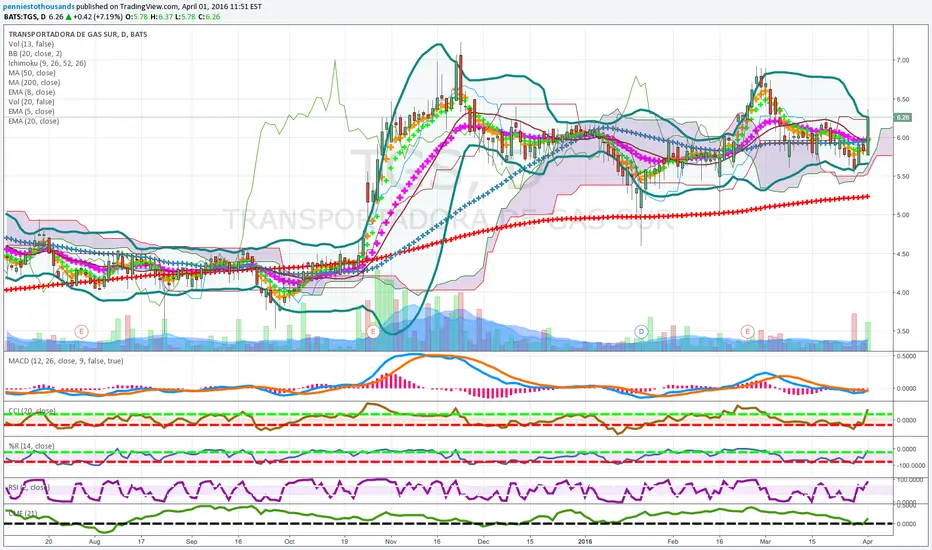Select the EMA (8, close) indicator label
Image resolution: width=932 pixels, height=550 pixels.
click(x=32, y=92)
